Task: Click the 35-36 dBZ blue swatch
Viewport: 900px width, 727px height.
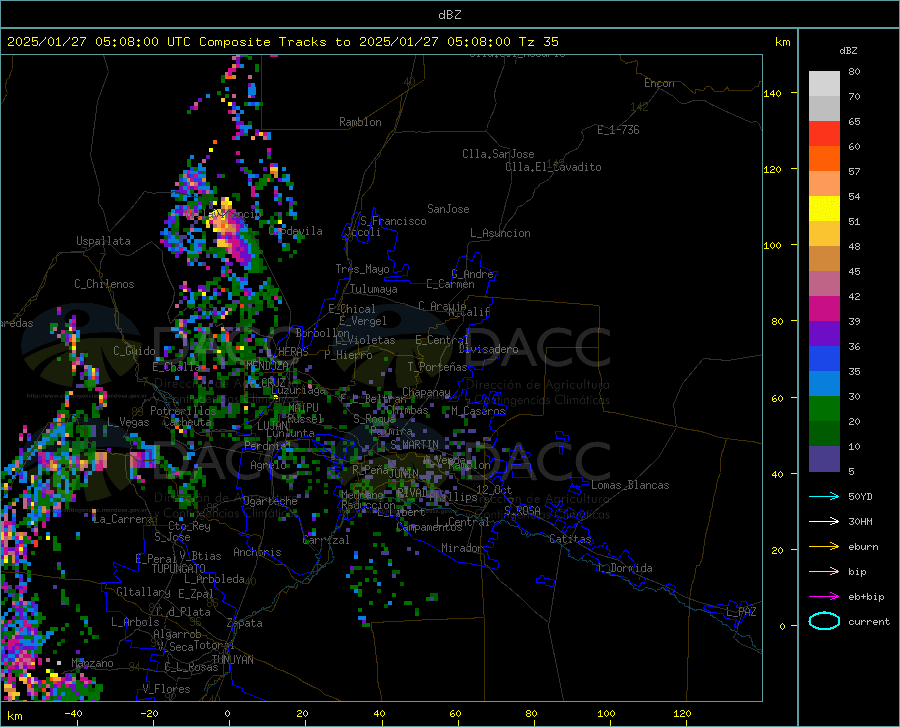Action: 824,359
